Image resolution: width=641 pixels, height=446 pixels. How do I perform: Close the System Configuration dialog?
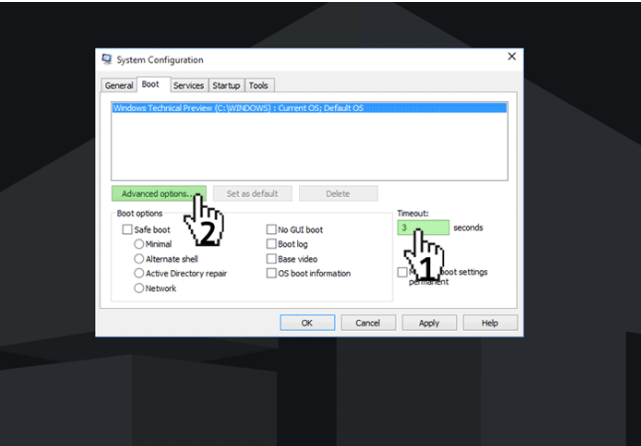[511, 56]
